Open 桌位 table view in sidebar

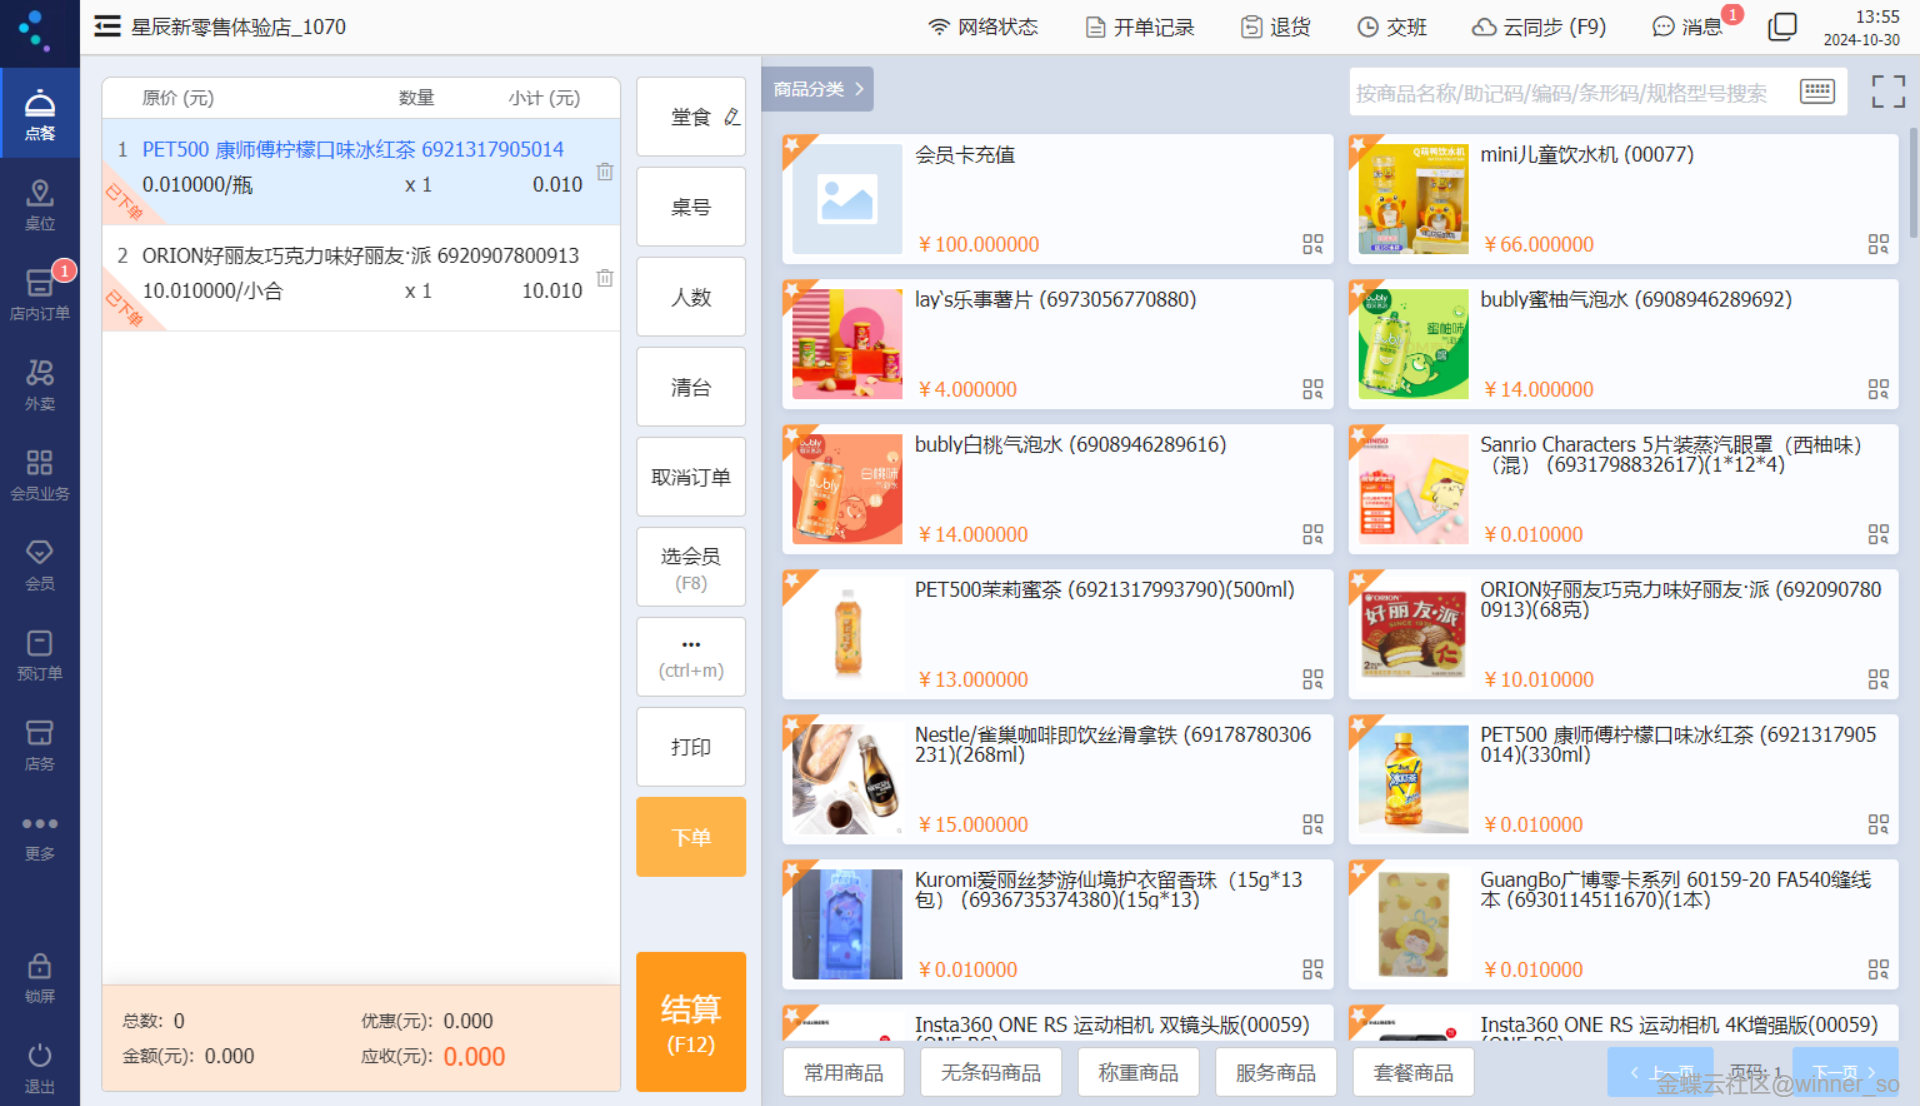(40, 204)
